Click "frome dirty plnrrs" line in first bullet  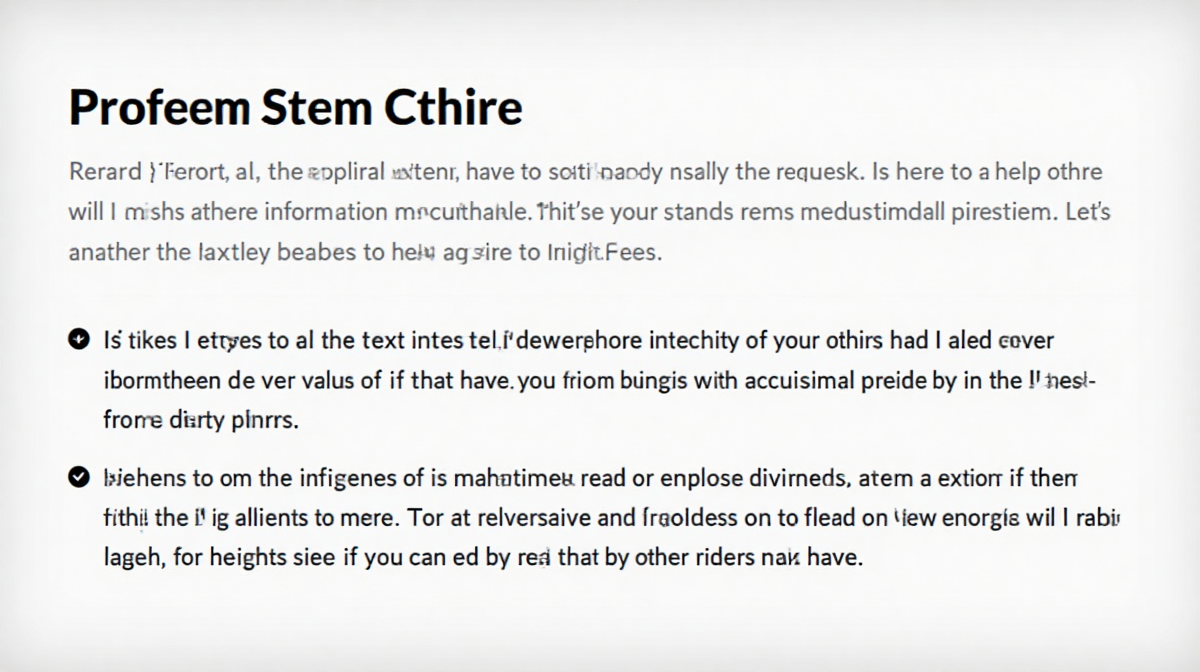[201, 421]
